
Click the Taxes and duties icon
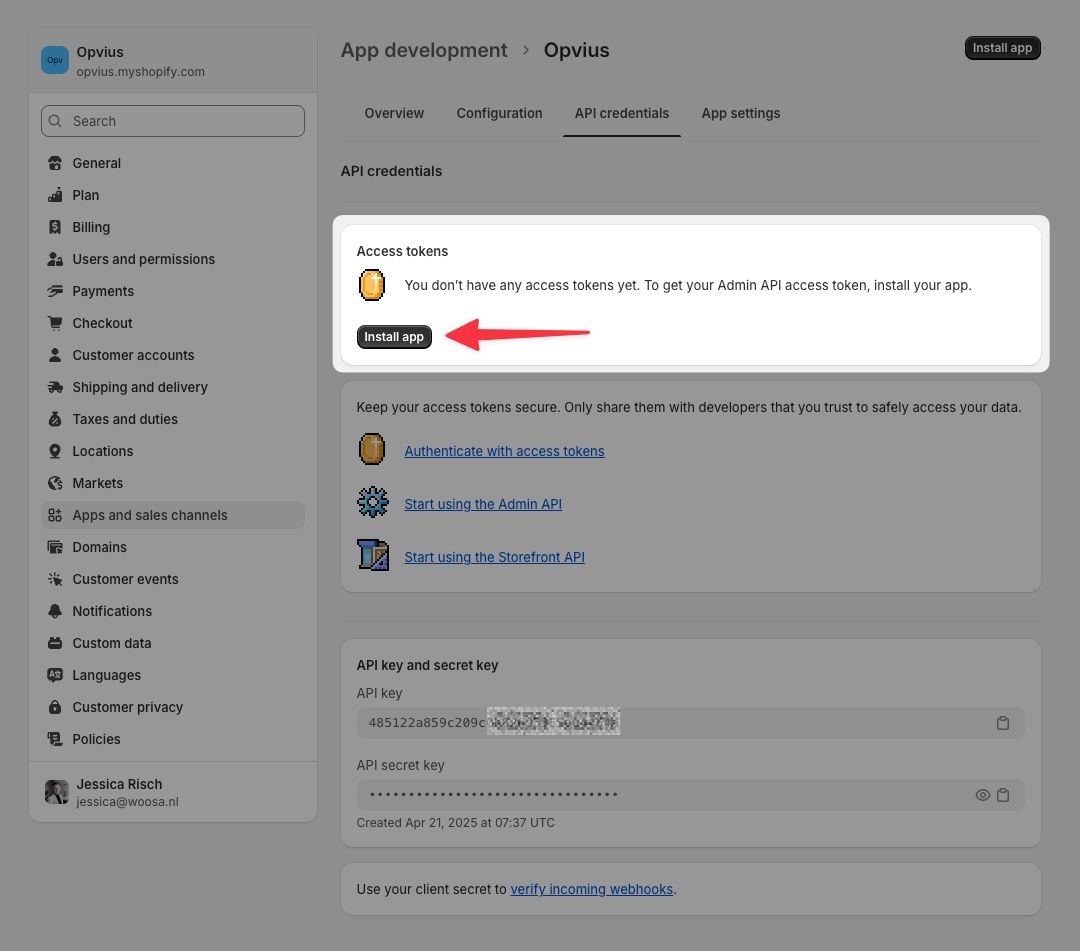coord(55,419)
